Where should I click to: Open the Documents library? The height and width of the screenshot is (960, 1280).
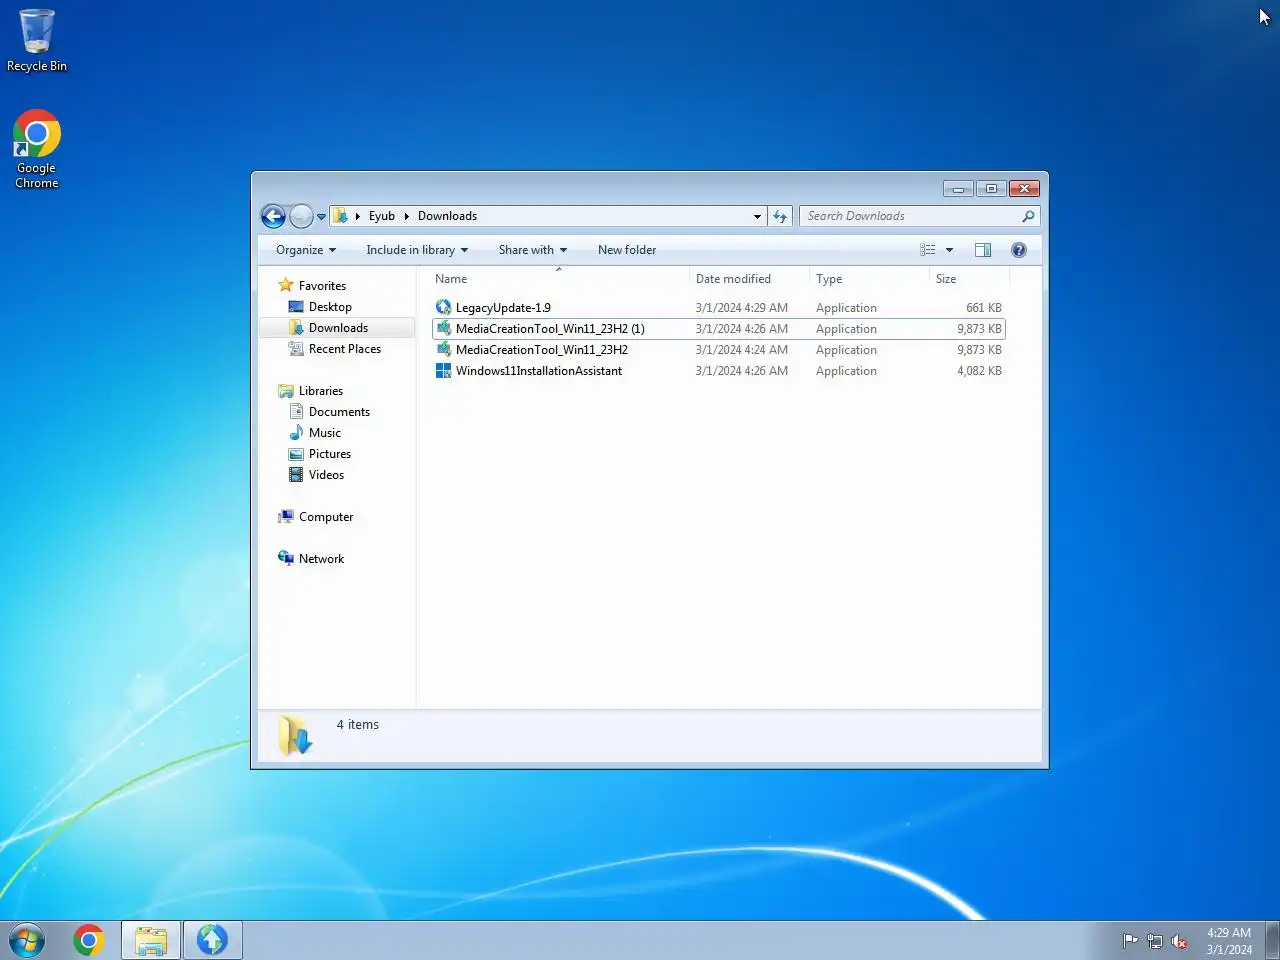339,412
